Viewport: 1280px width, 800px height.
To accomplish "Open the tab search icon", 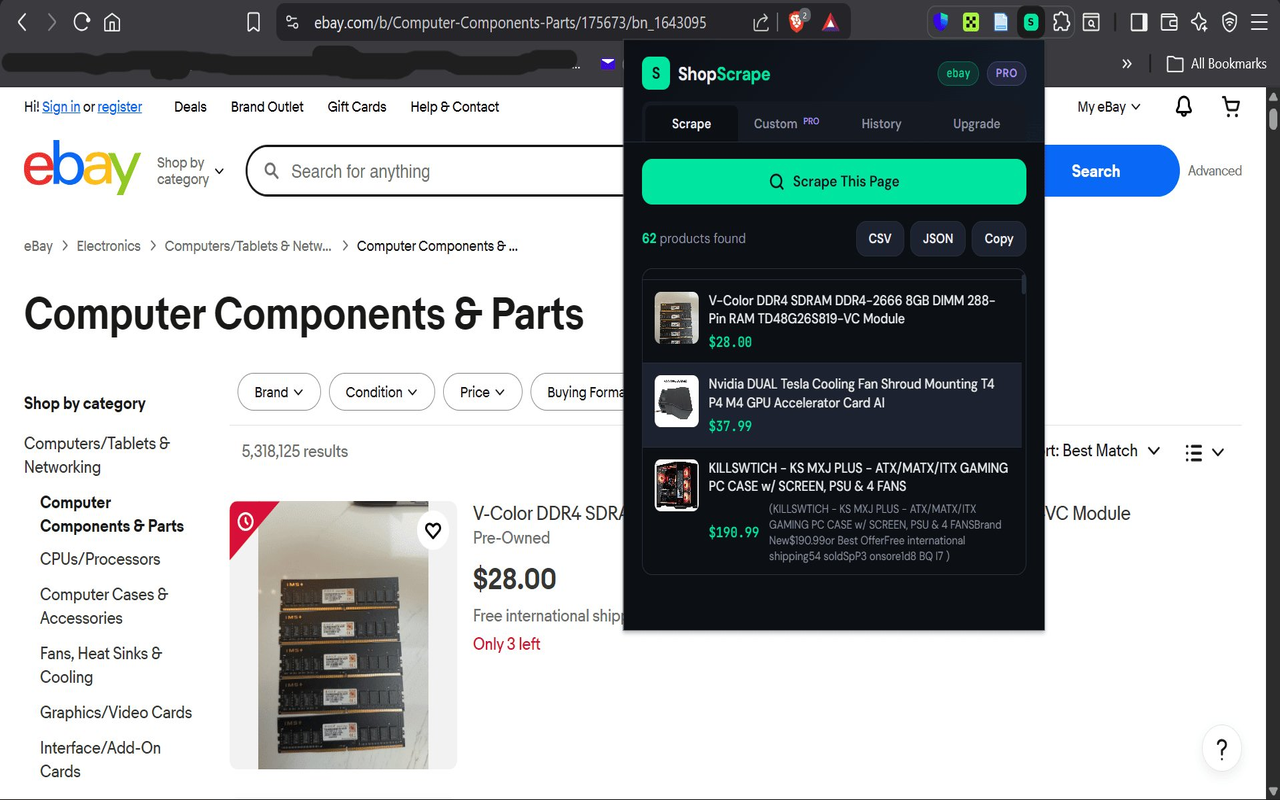I will tap(1092, 22).
